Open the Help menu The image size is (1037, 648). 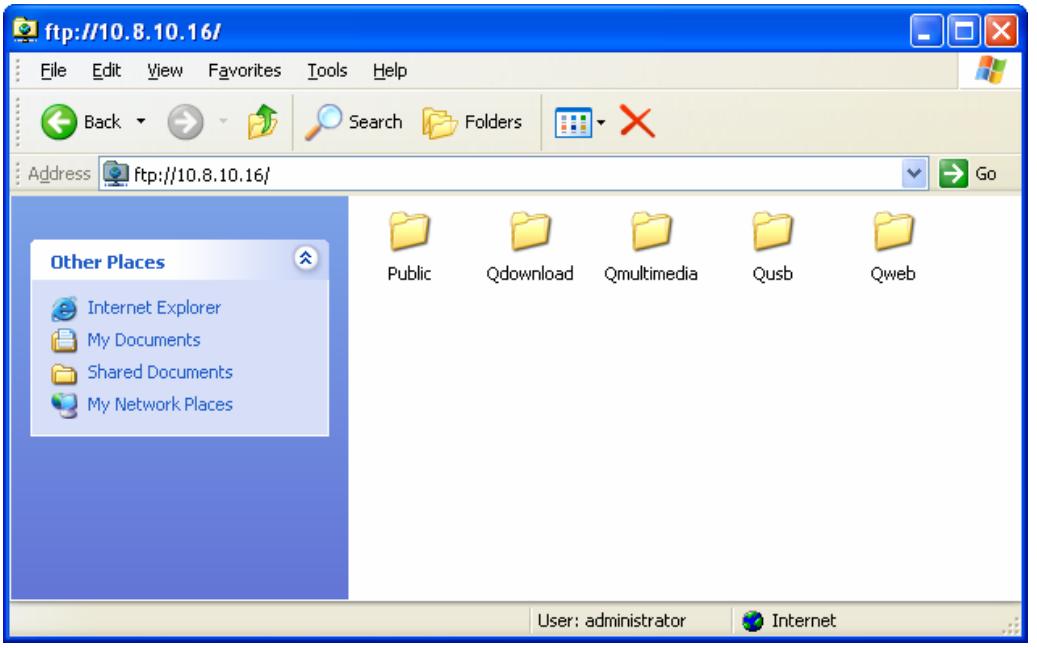point(390,70)
